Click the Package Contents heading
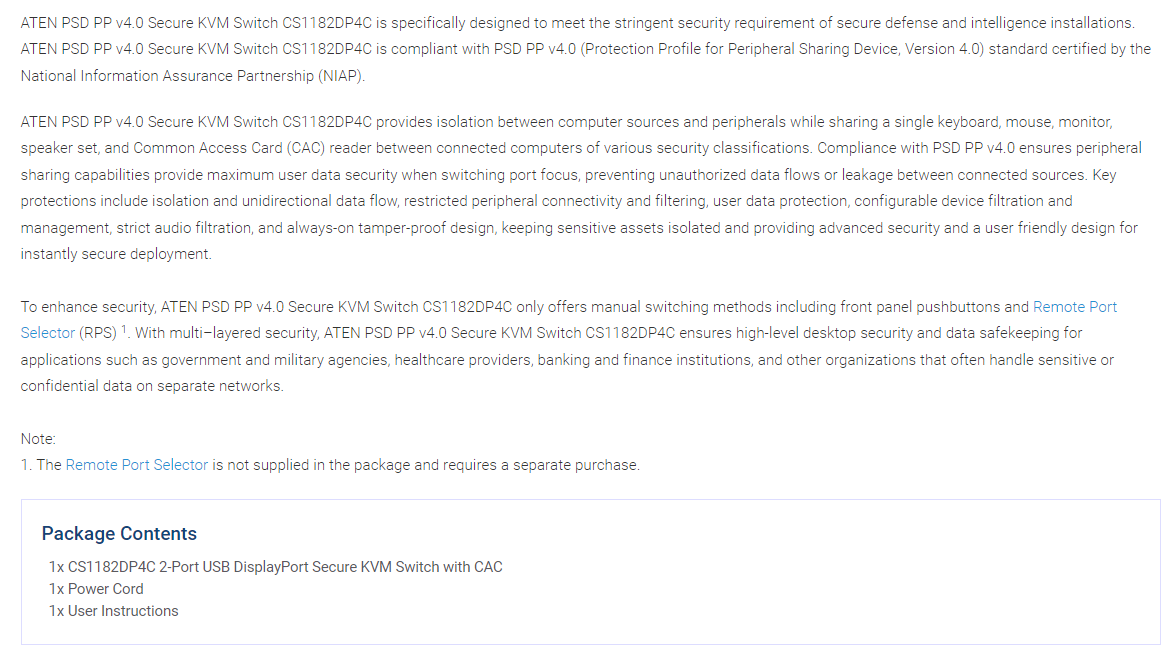This screenshot has height=663, width=1169. 119,534
